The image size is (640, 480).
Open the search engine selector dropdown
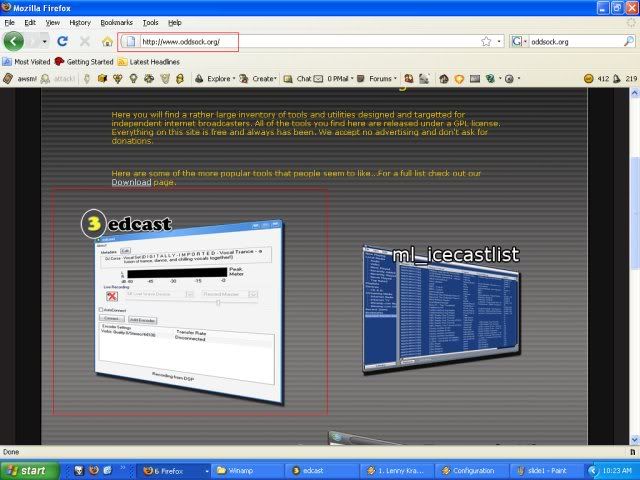click(525, 41)
